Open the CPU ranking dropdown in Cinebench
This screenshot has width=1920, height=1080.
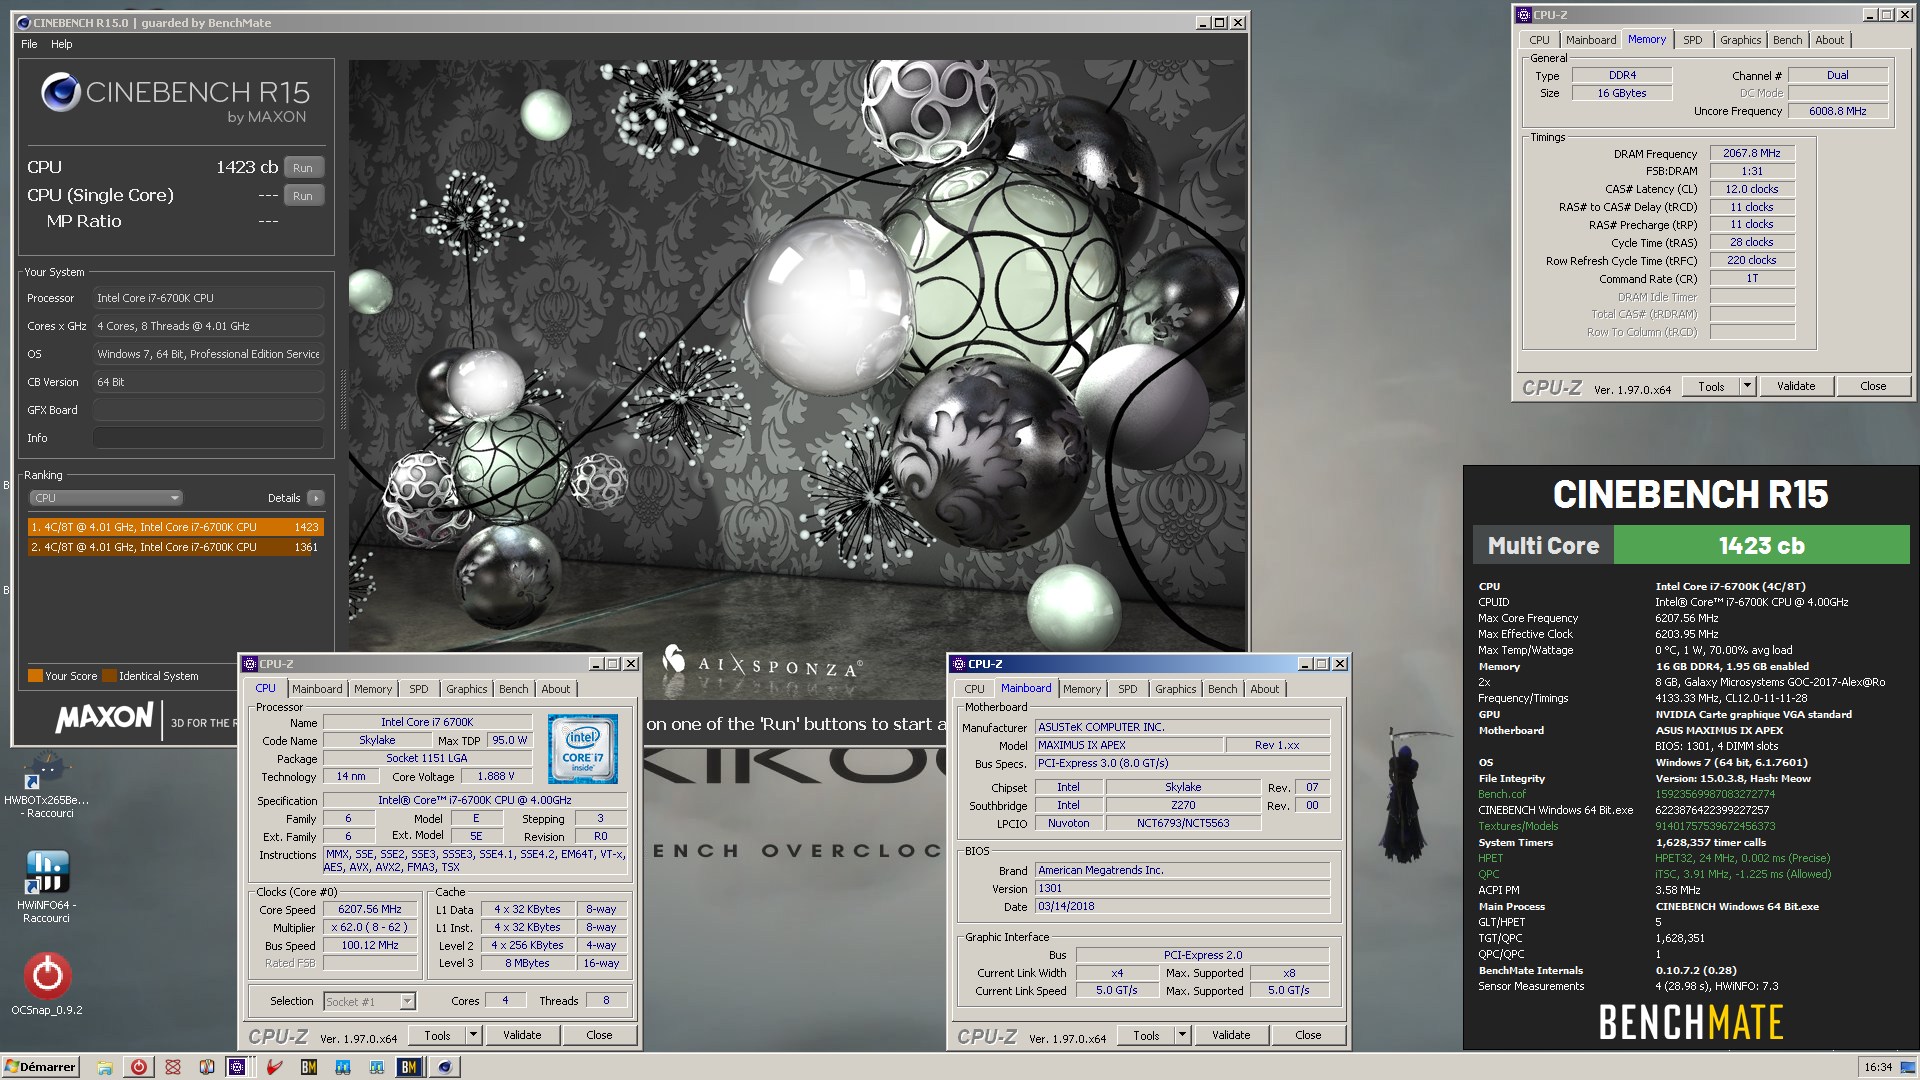[x=105, y=498]
